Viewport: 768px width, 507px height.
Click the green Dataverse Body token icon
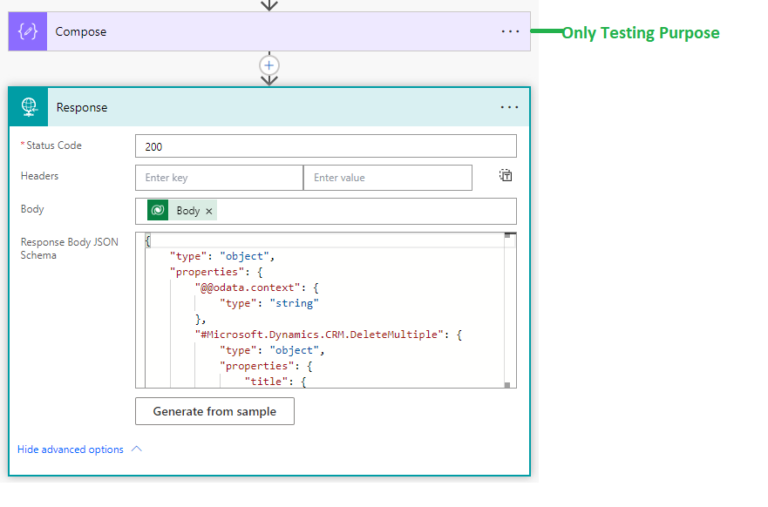pos(158,211)
